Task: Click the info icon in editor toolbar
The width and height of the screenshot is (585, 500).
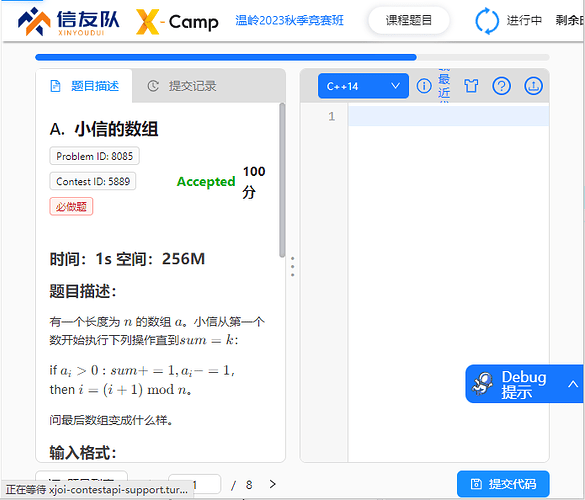Action: pos(424,86)
